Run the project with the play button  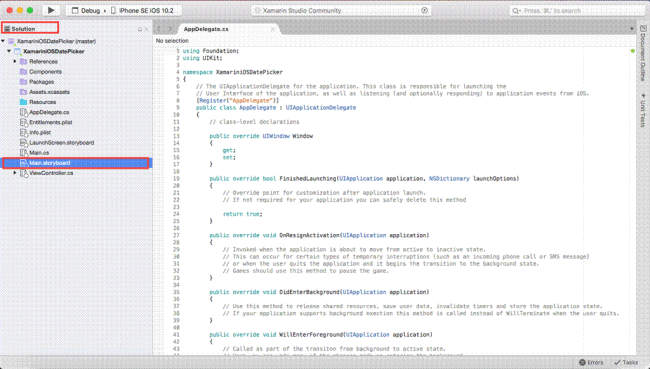(51, 10)
